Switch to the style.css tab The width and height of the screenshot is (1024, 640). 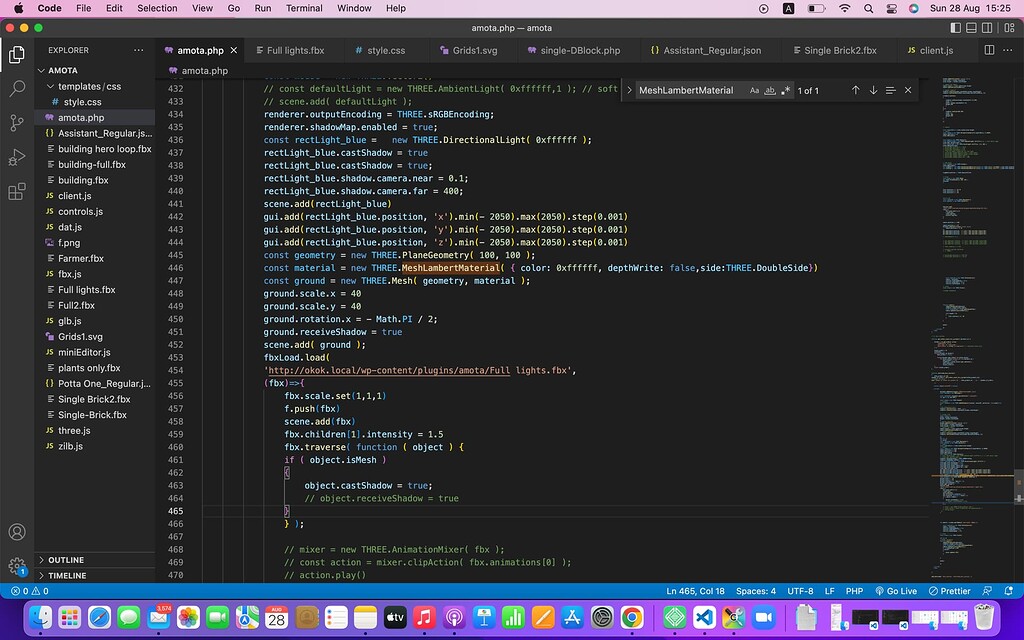[x=385, y=50]
